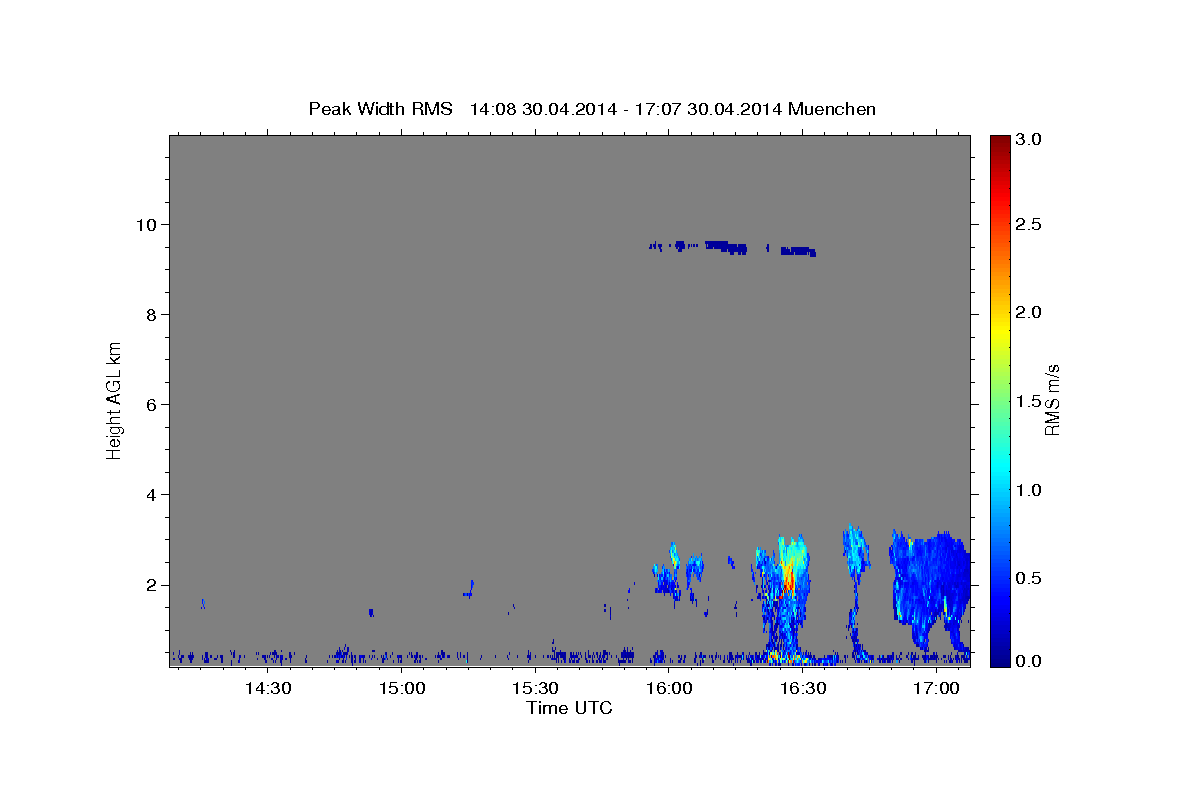
Task: Click the 14:30 time tick label
Action: [x=268, y=688]
